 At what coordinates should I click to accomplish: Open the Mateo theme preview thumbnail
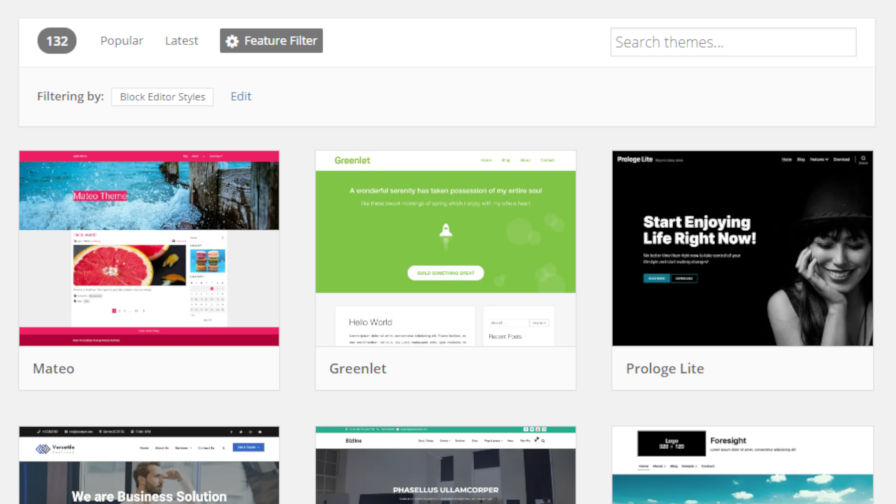pyautogui.click(x=149, y=248)
